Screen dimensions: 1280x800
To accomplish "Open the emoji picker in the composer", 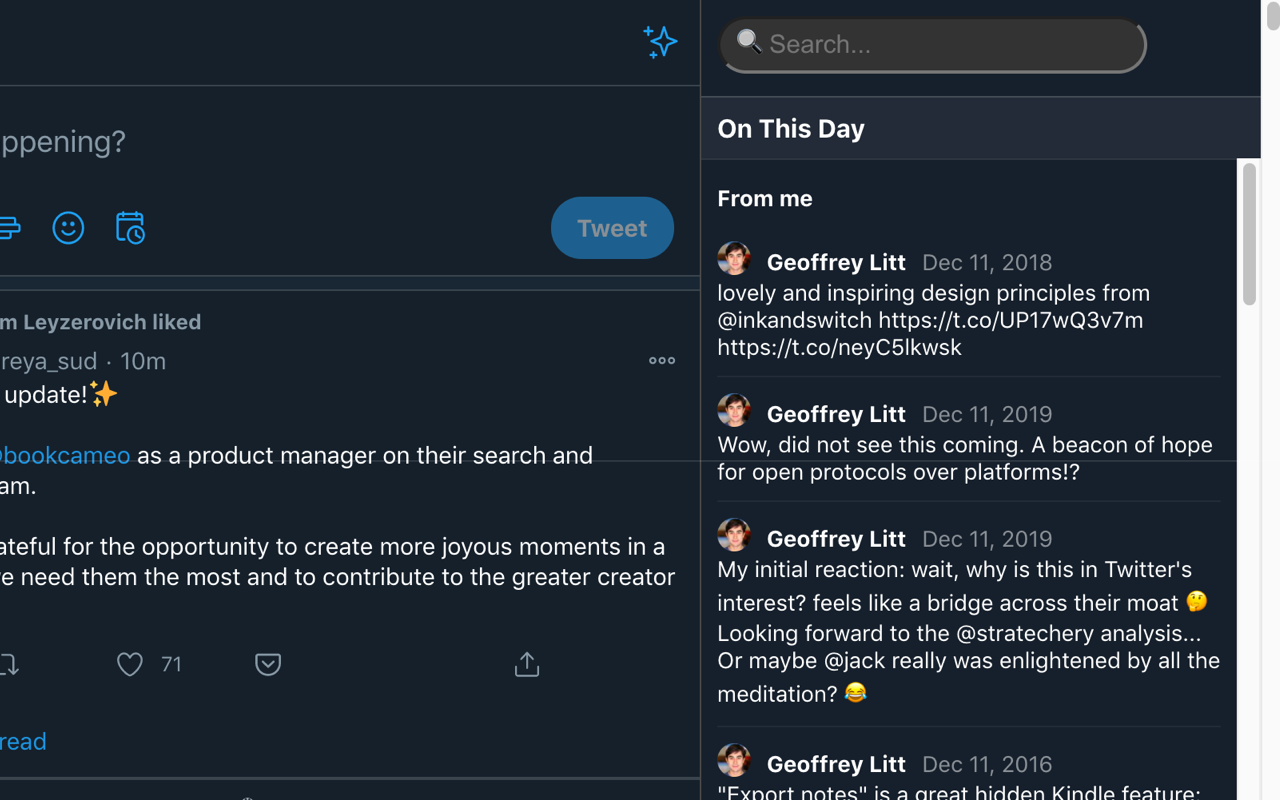I will coord(68,228).
